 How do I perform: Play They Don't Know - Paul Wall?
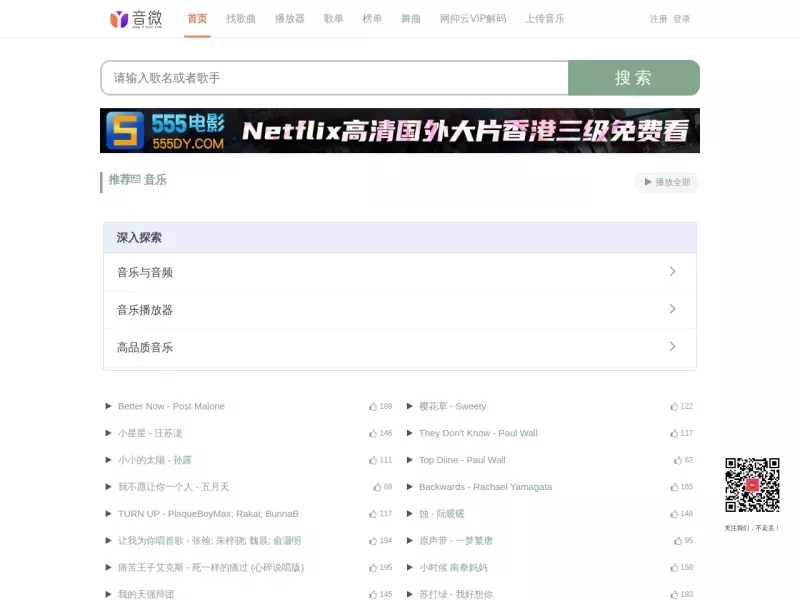pos(409,433)
